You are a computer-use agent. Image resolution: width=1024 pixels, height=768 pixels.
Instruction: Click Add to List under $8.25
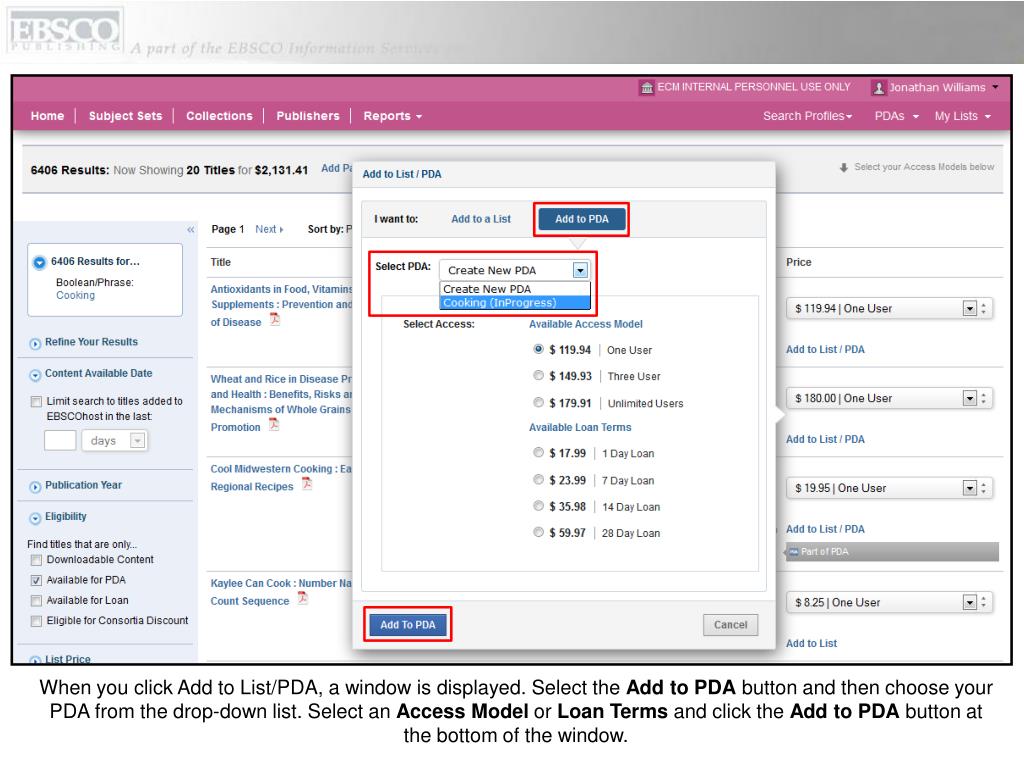(x=811, y=644)
